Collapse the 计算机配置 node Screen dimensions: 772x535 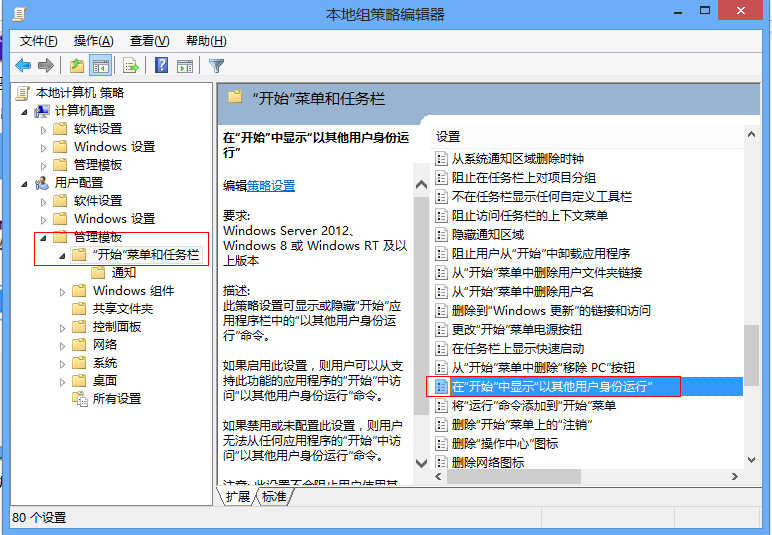click(24, 112)
